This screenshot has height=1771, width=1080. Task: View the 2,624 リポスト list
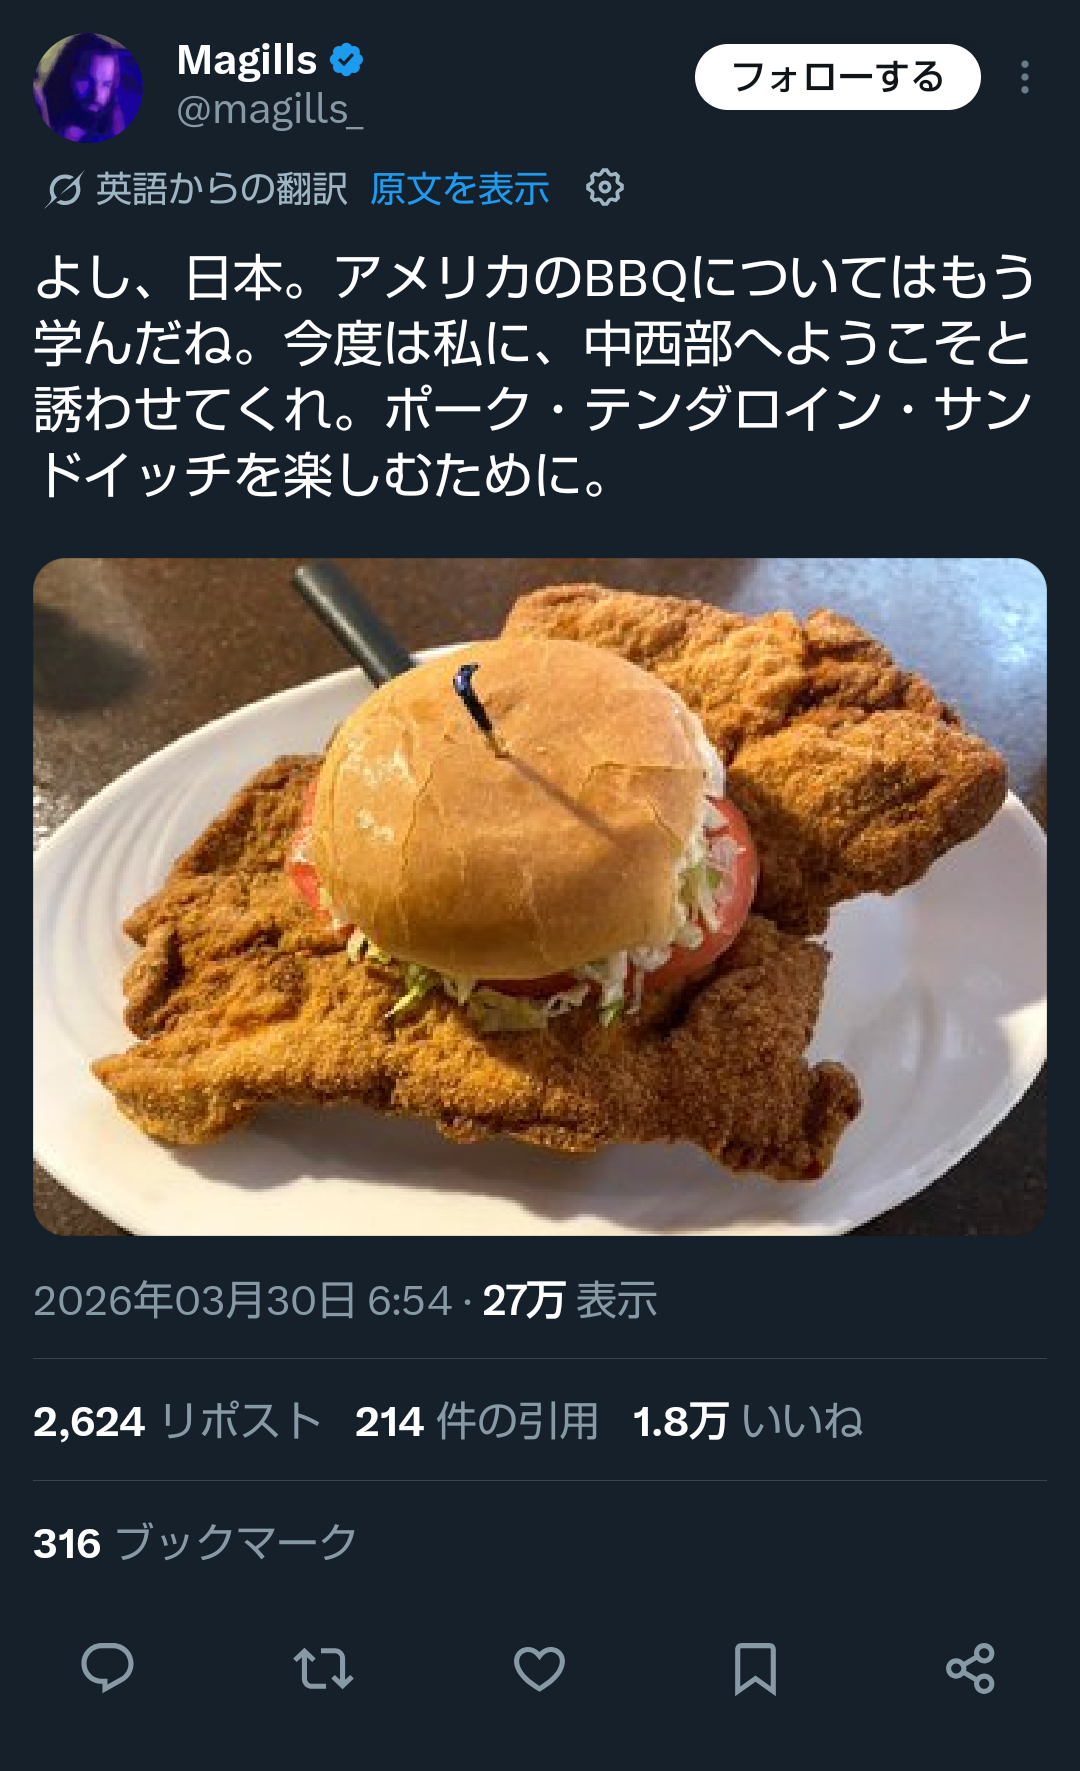[x=177, y=1421]
